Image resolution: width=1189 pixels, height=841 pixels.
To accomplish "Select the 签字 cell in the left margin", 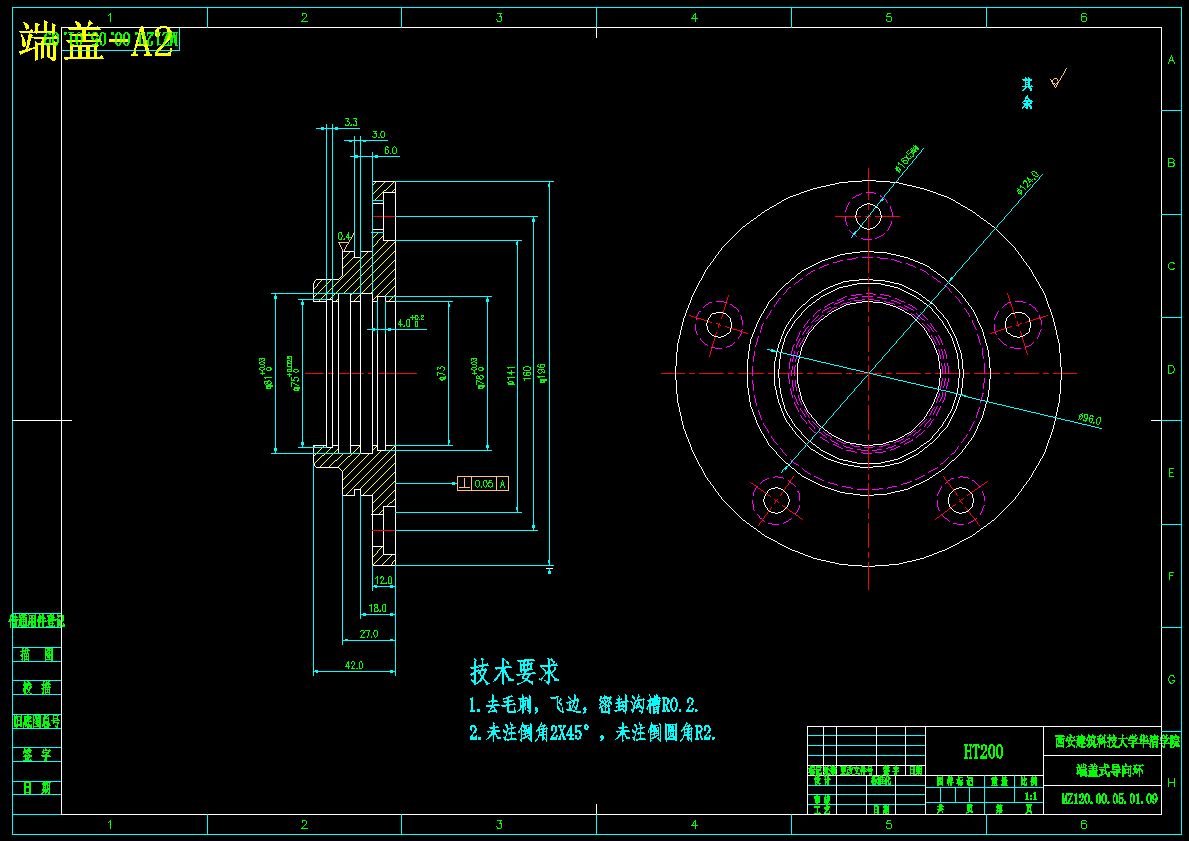I will [36, 755].
